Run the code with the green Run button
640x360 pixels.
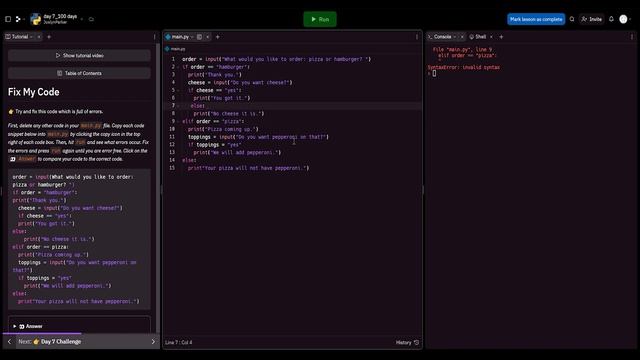320,19
